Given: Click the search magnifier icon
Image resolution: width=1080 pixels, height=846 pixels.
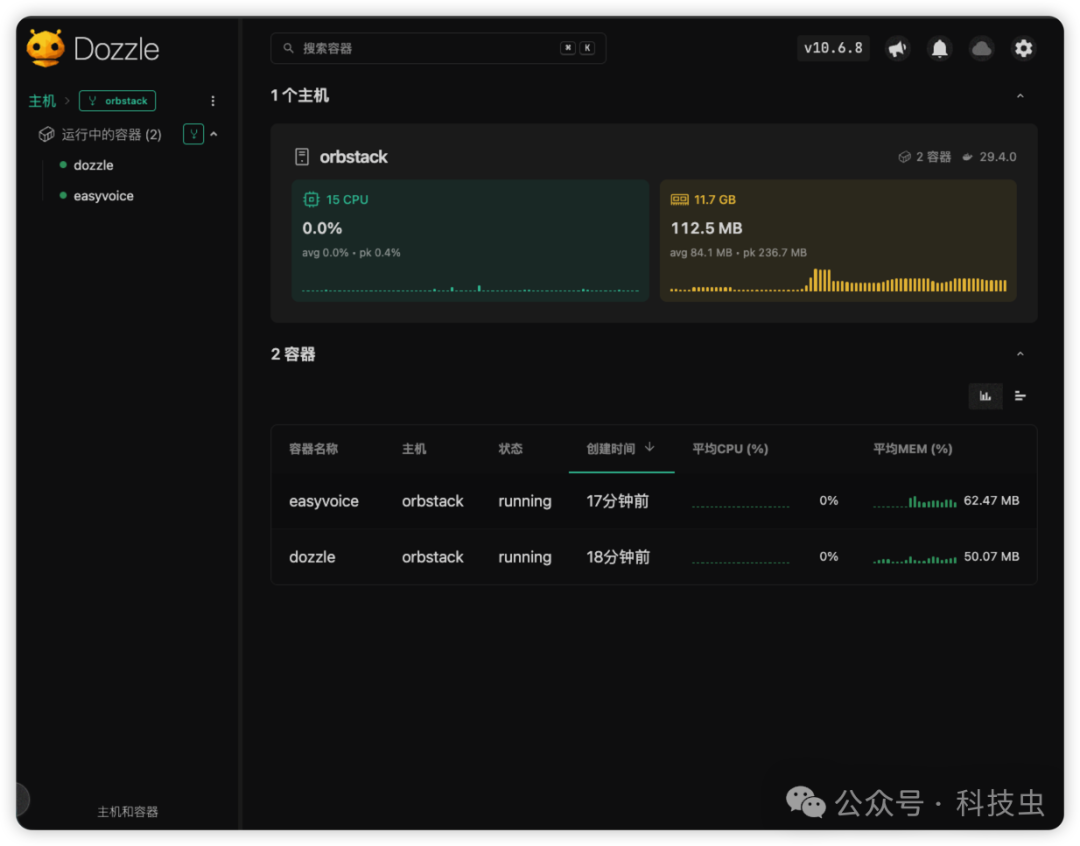Looking at the screenshot, I should (289, 48).
